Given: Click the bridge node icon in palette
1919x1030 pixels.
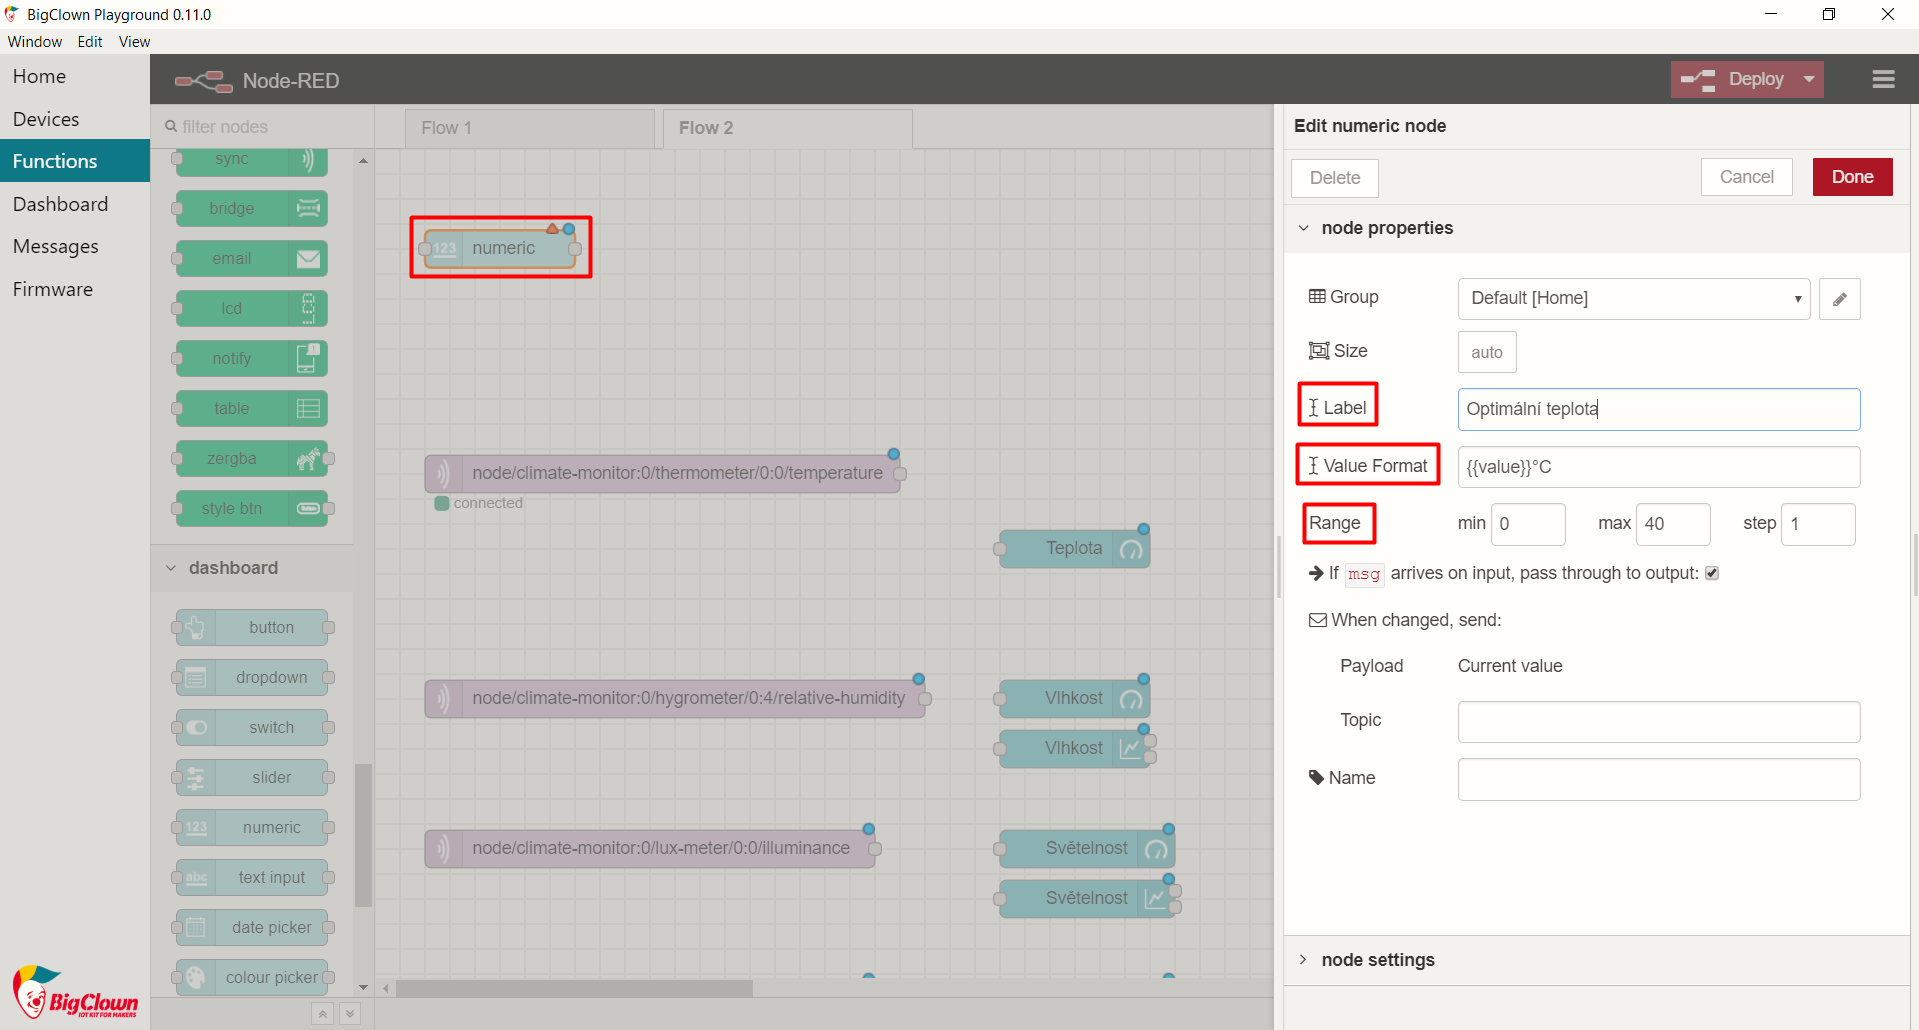Looking at the screenshot, I should [308, 208].
